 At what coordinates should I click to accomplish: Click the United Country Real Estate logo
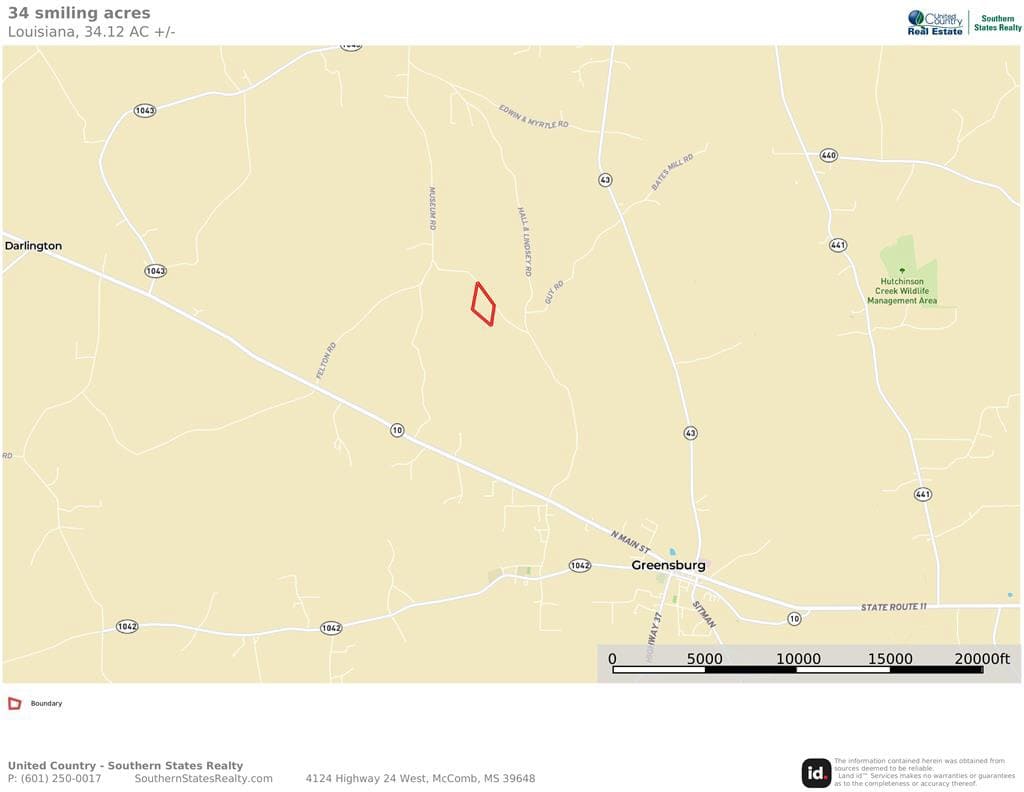(x=935, y=23)
